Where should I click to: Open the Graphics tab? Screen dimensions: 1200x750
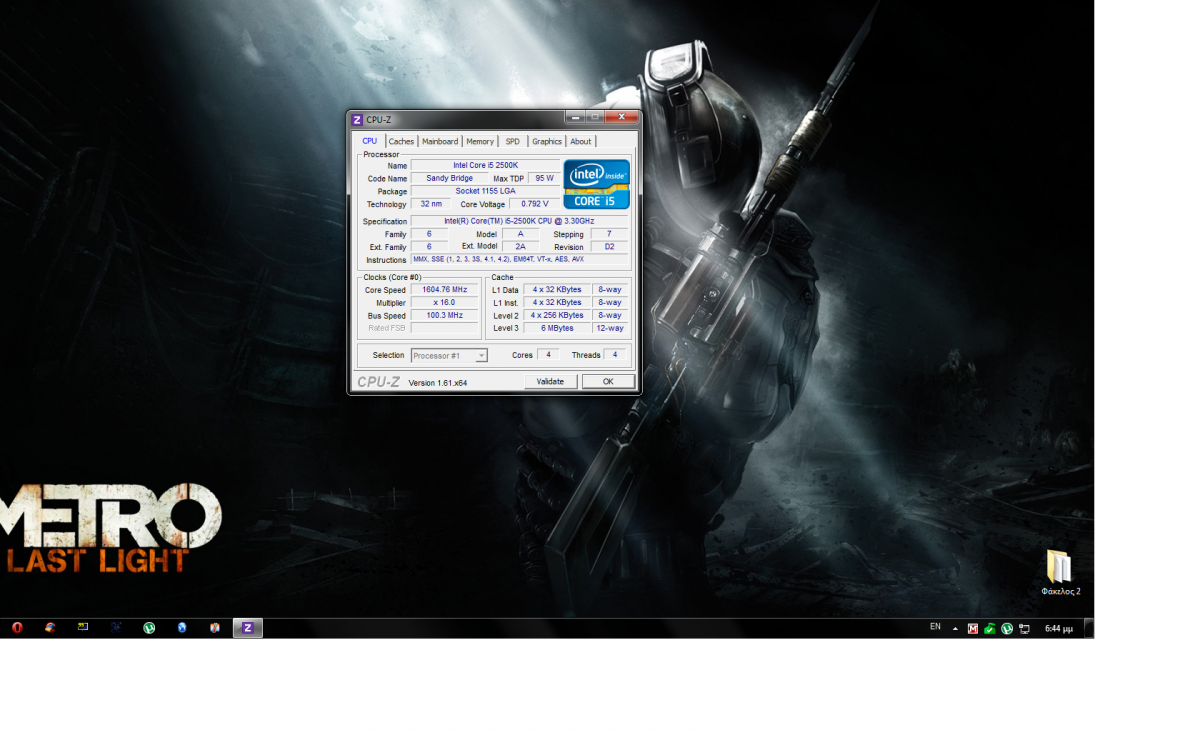[x=547, y=141]
